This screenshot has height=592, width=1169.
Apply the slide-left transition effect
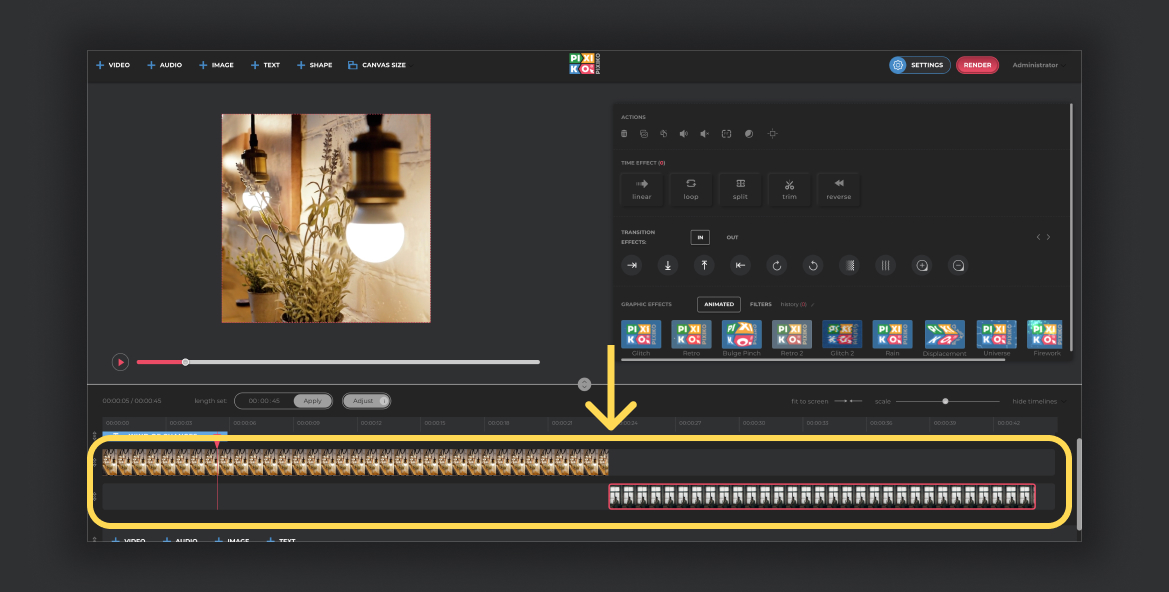tap(740, 265)
